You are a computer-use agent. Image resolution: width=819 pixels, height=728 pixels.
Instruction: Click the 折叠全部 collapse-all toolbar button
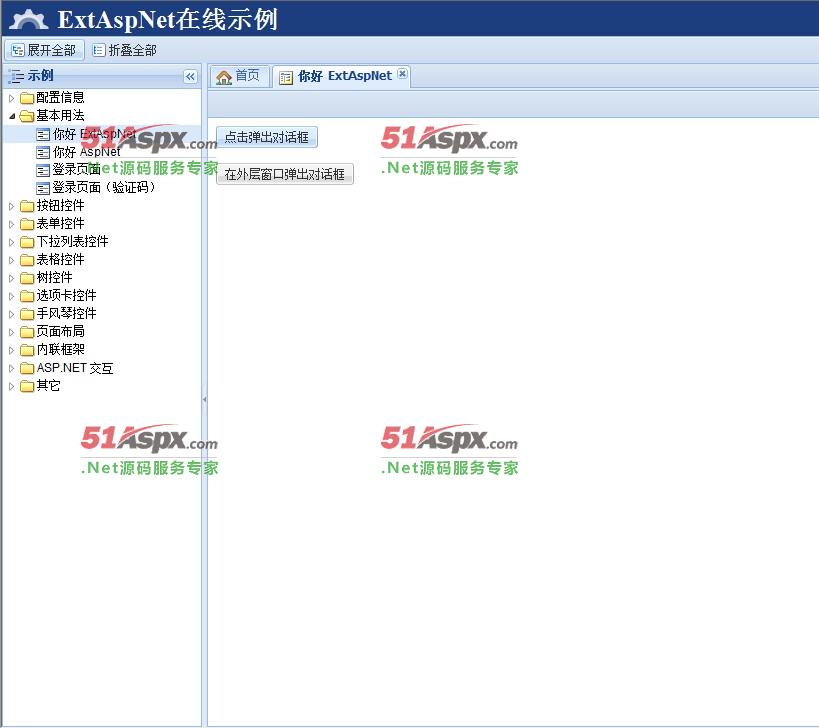pyautogui.click(x=124, y=50)
